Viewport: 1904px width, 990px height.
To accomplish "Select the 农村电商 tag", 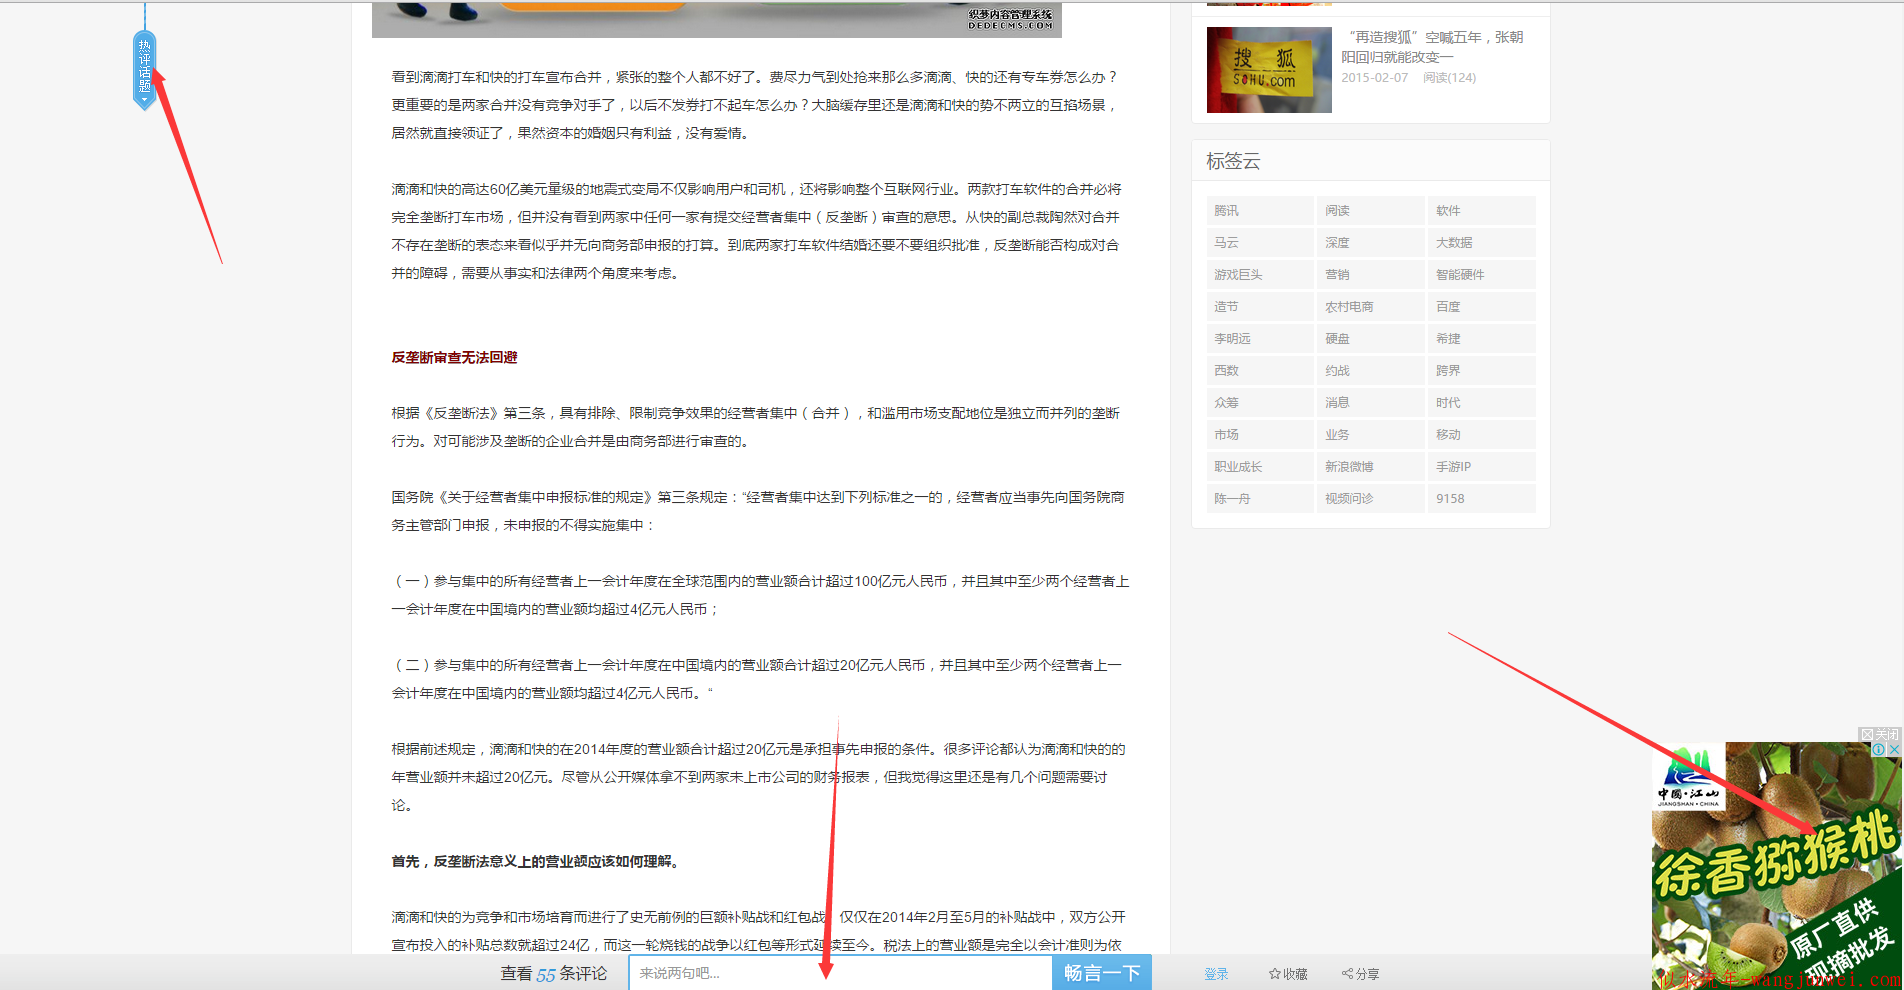I will [x=1371, y=306].
